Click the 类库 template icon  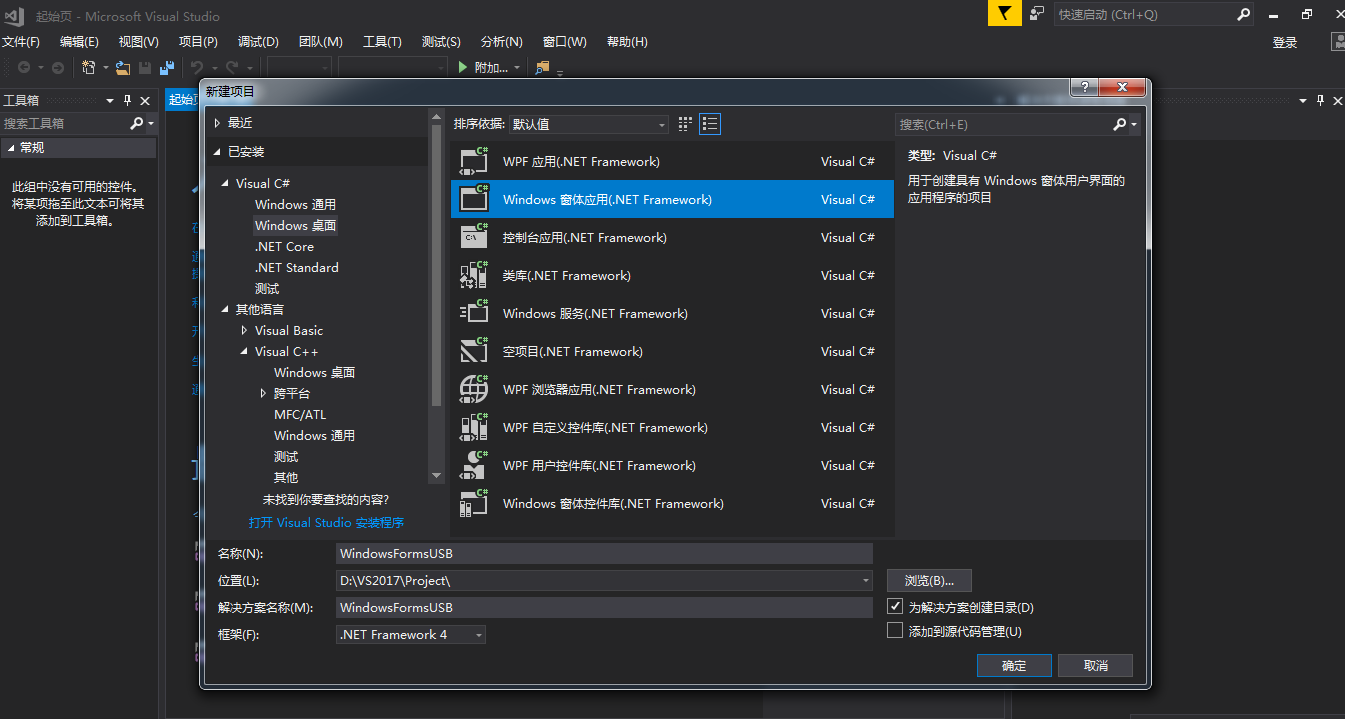(474, 275)
